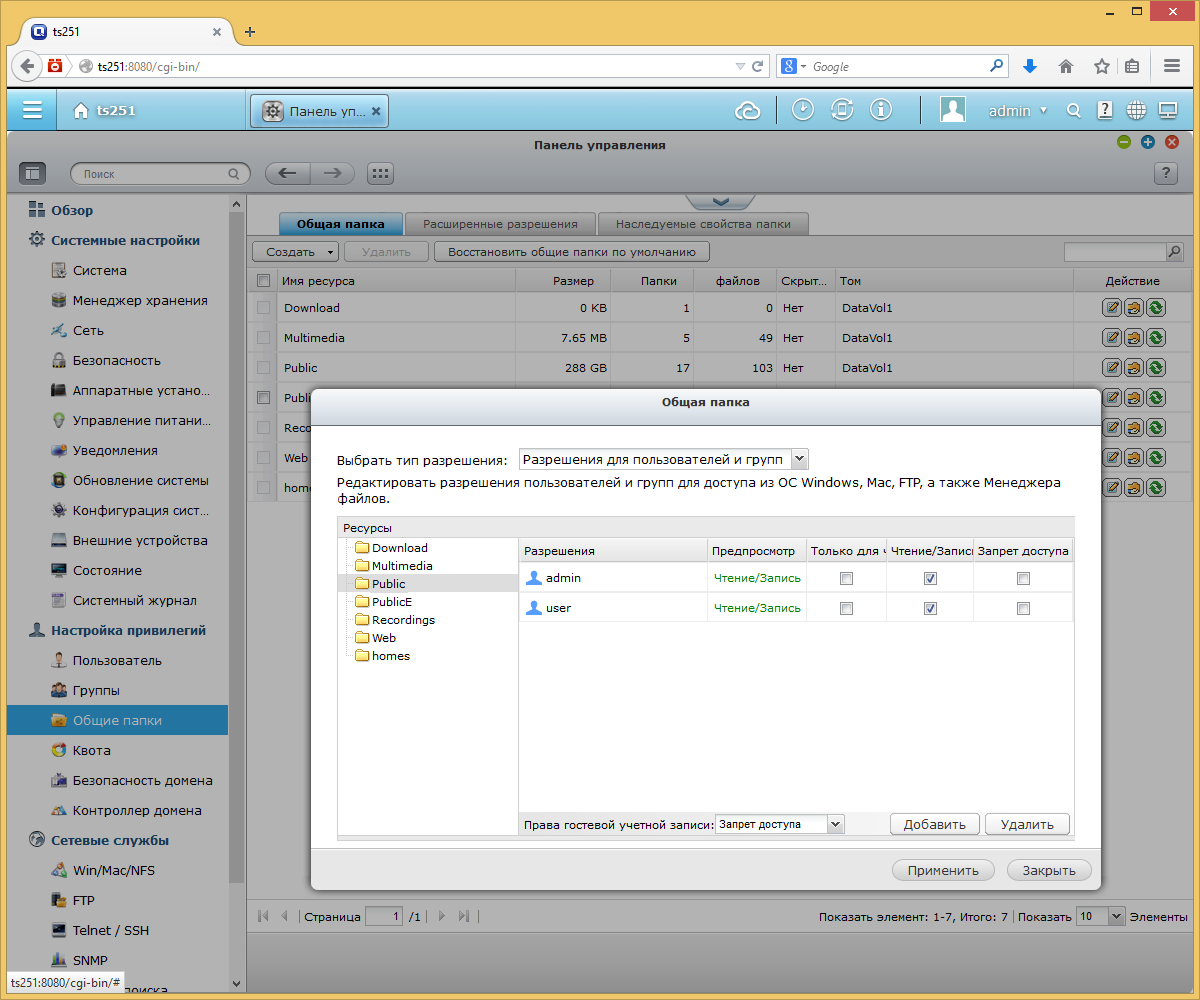Click edit properties icon for Download share

[1112, 308]
